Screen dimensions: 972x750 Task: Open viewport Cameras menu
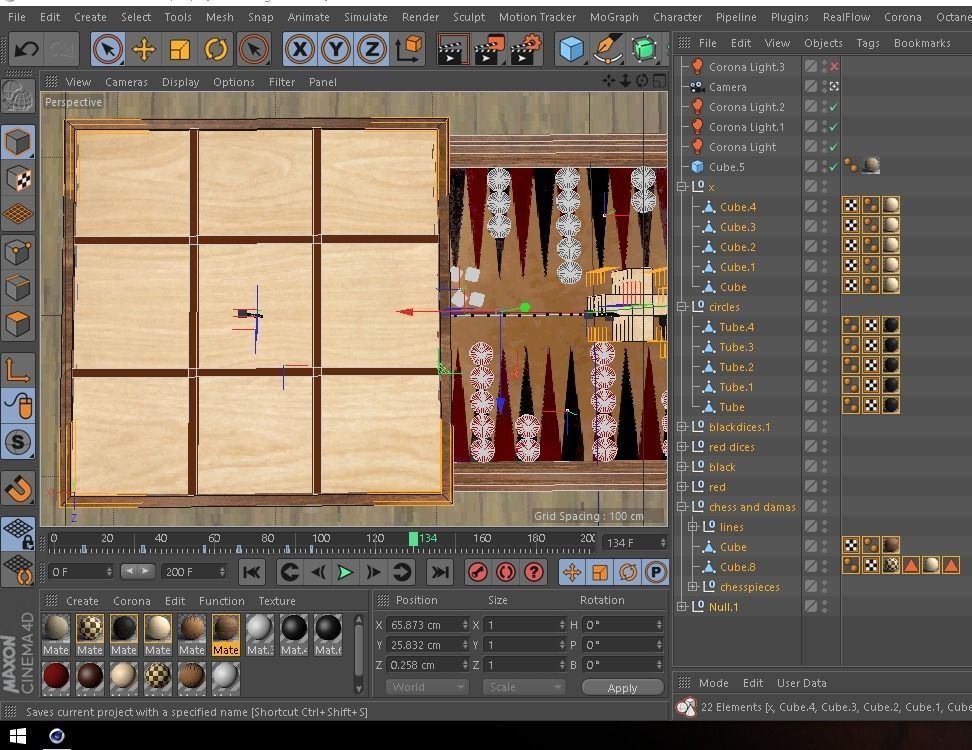126,82
